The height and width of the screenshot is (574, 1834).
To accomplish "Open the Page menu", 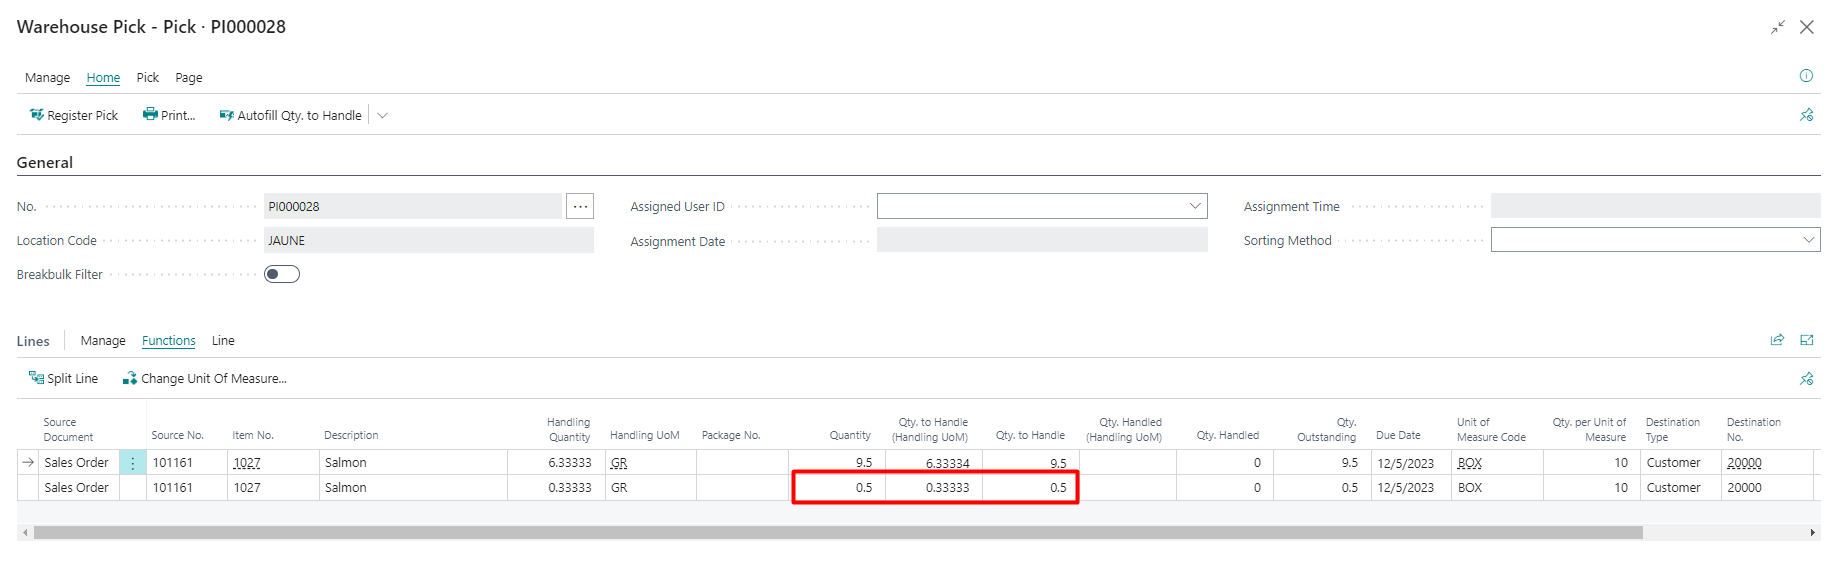I will point(189,77).
